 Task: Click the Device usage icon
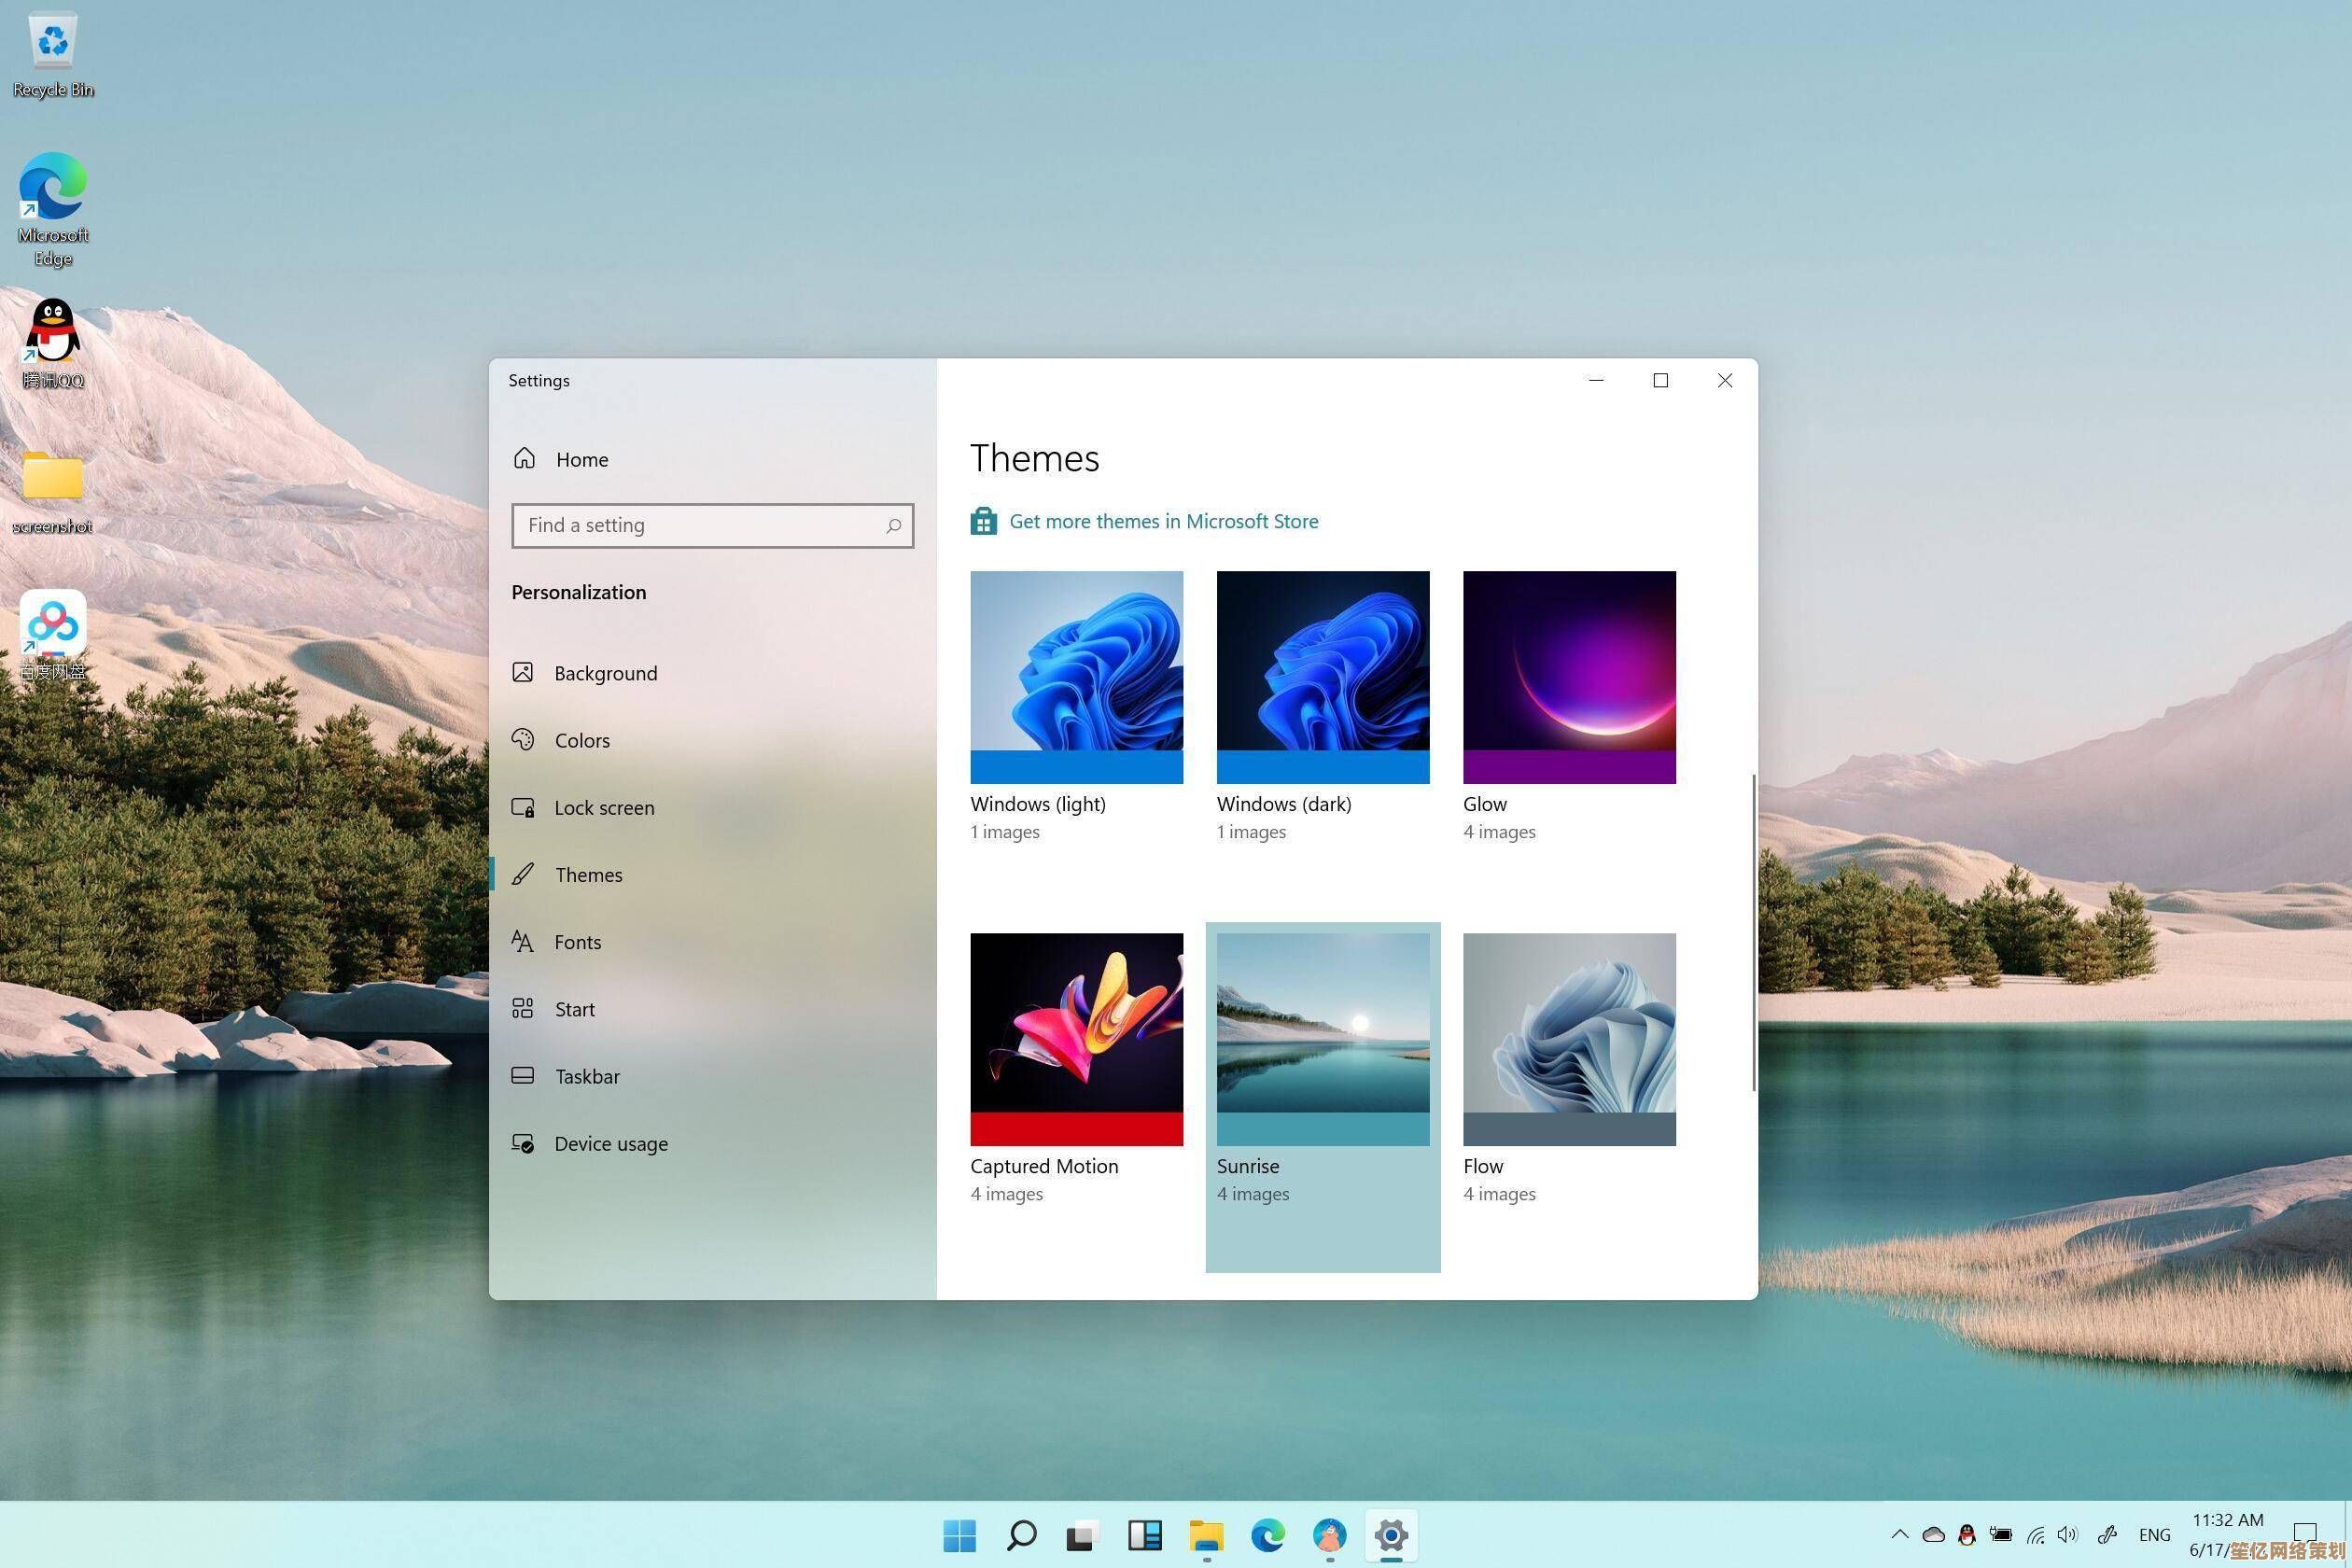click(x=523, y=1143)
